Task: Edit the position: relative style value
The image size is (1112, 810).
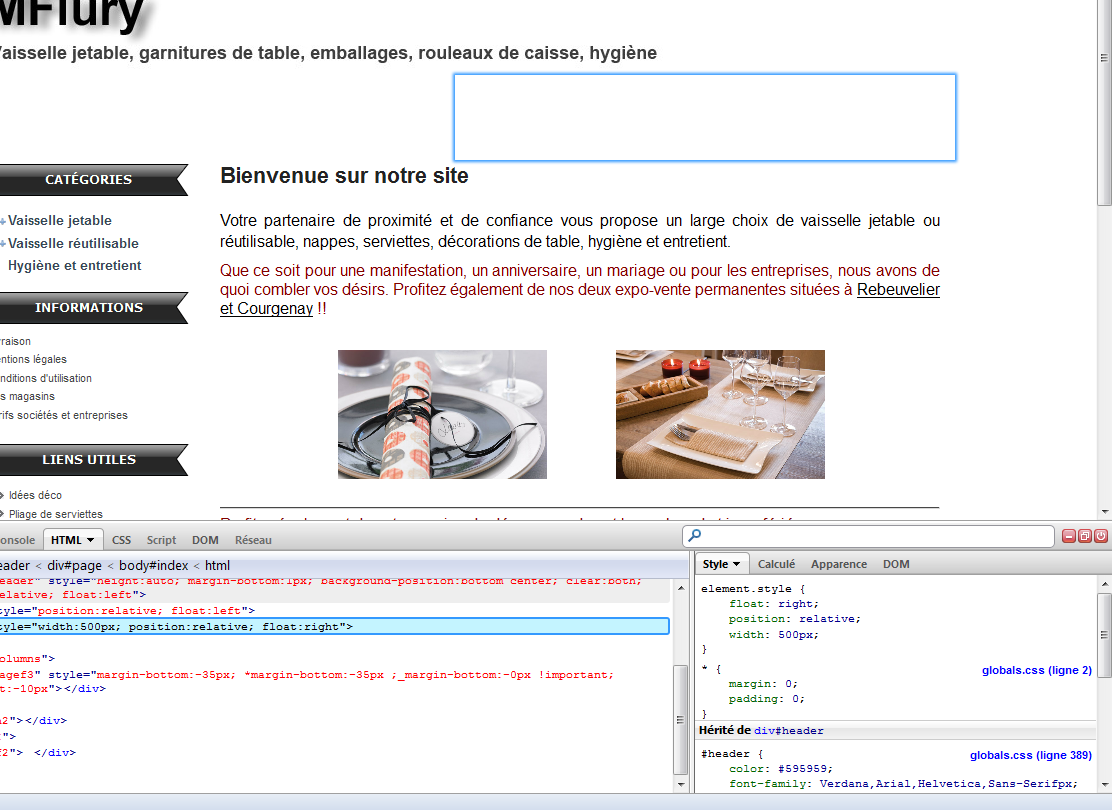Action: [x=830, y=618]
